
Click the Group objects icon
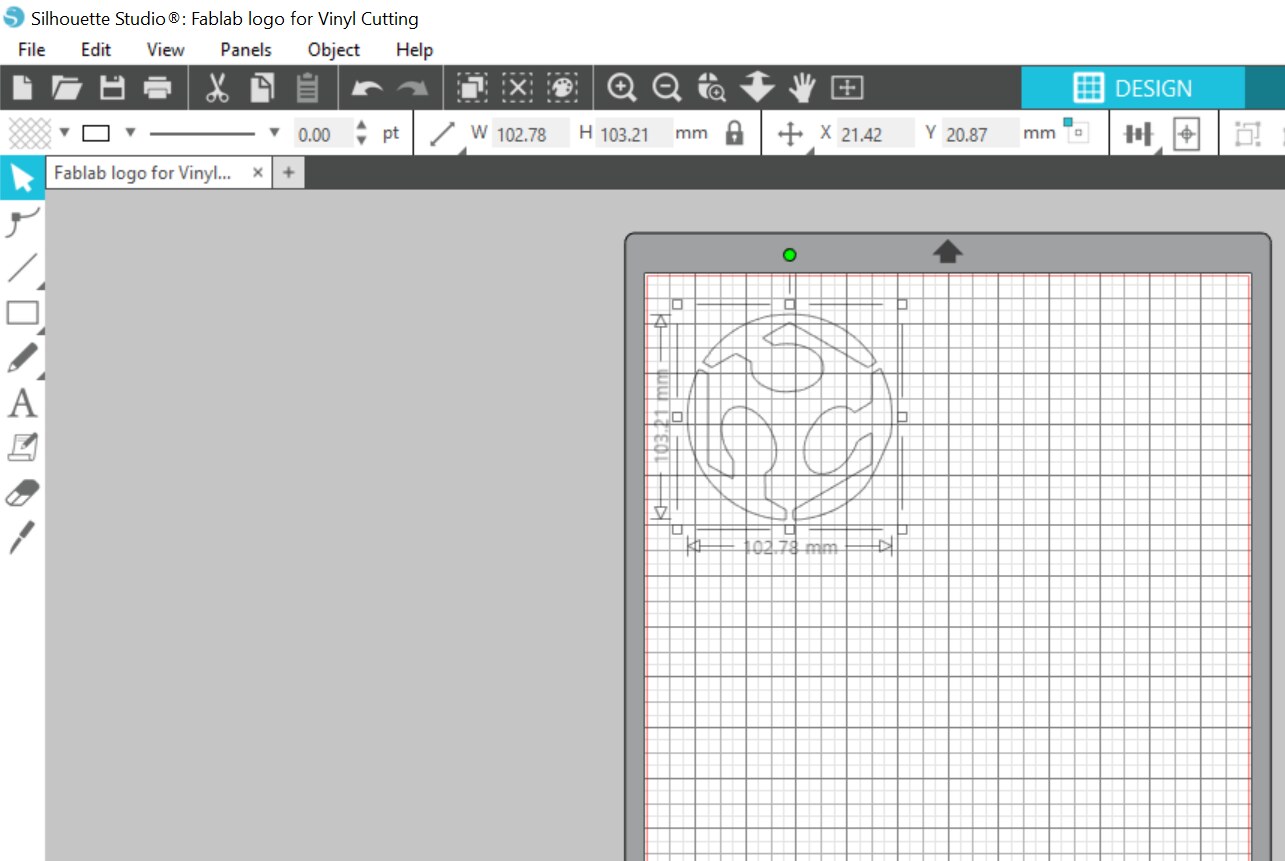click(x=1247, y=134)
